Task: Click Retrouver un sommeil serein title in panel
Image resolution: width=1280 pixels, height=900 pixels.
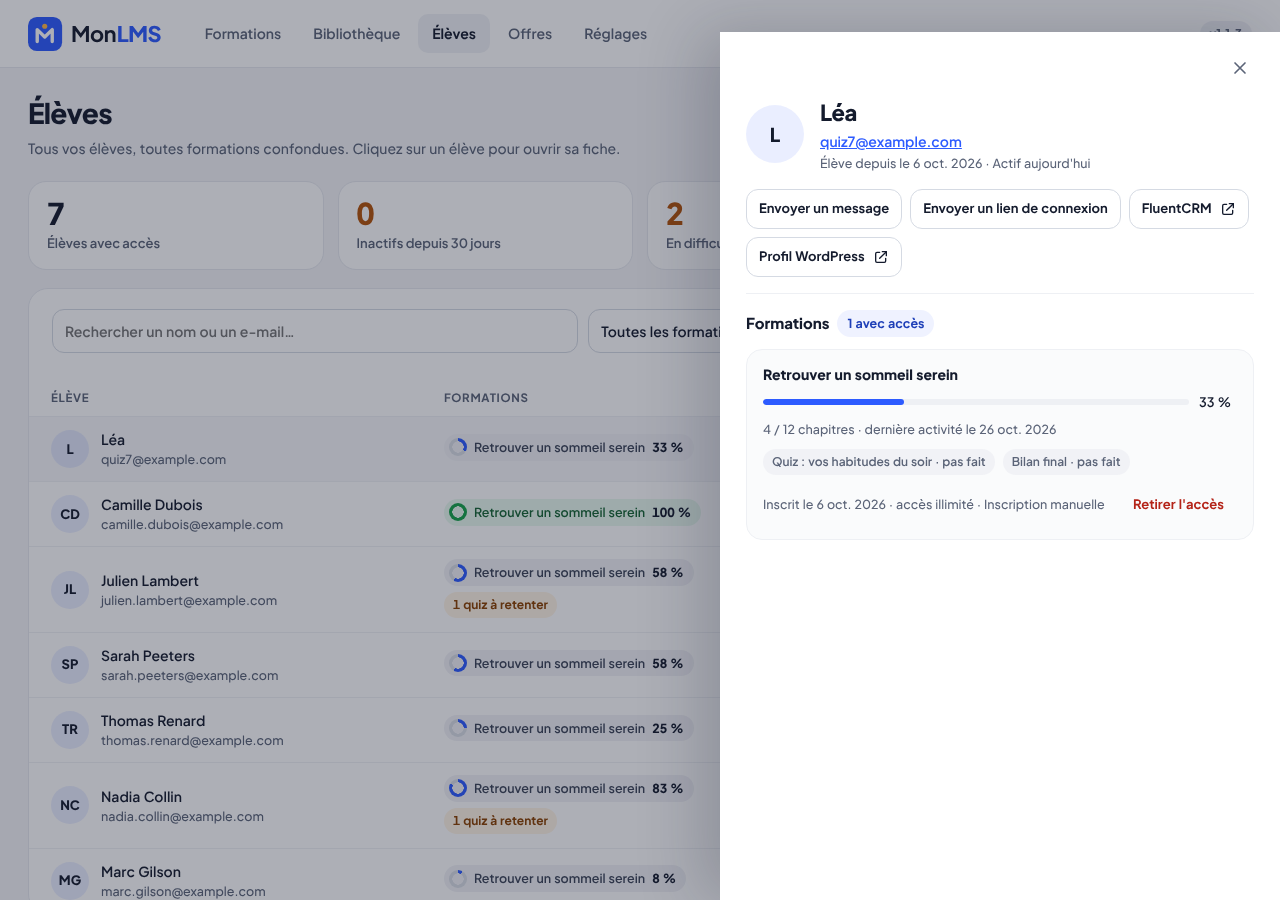Action: pos(860,375)
